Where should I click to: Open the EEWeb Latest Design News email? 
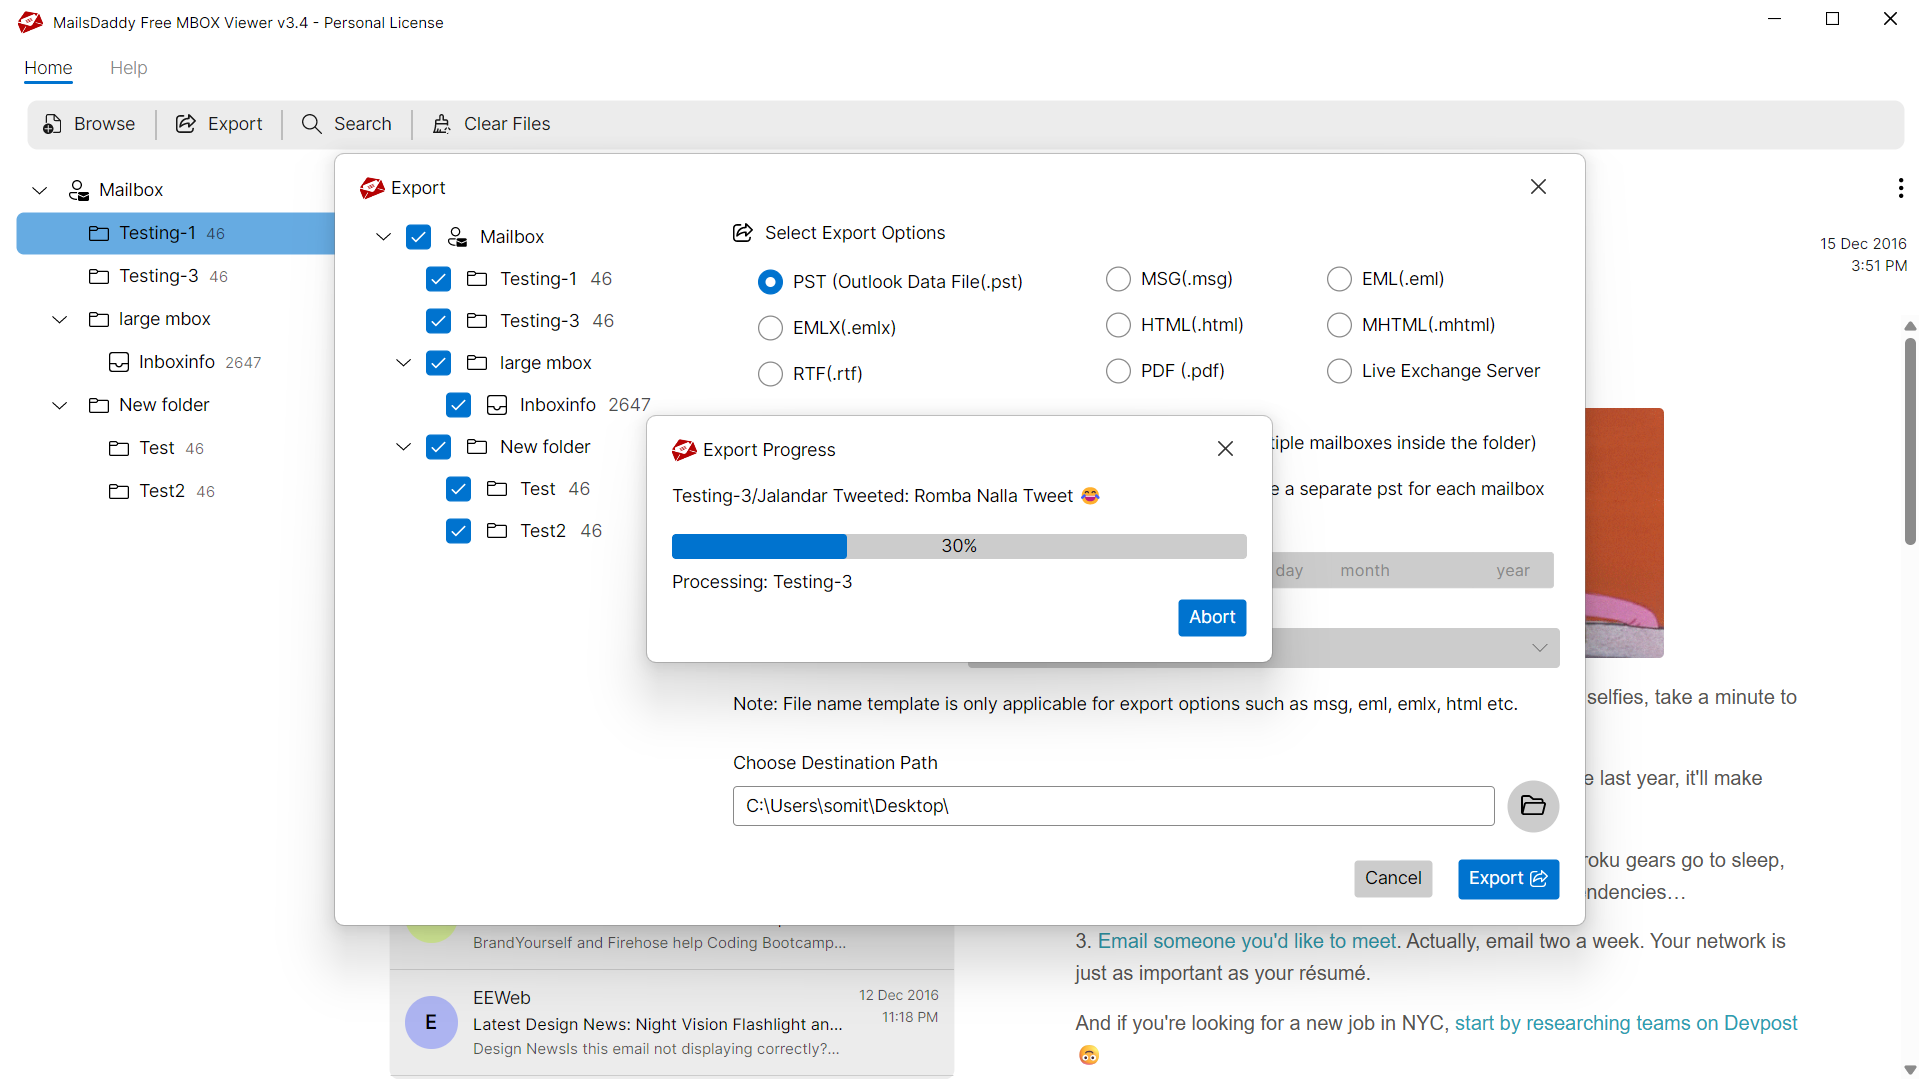click(671, 1022)
